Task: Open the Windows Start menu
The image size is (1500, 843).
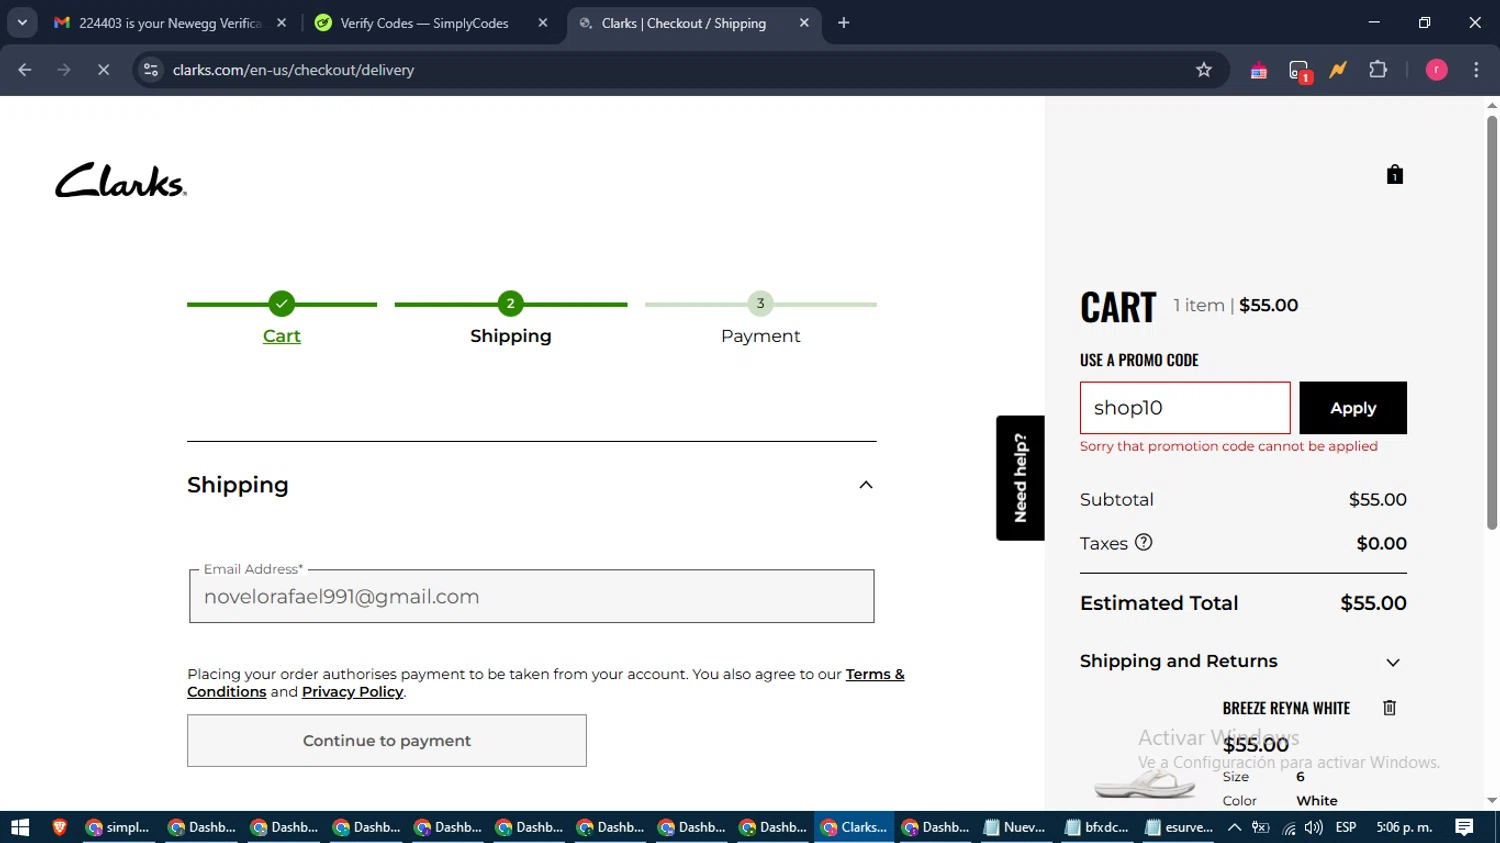Action: (x=20, y=827)
